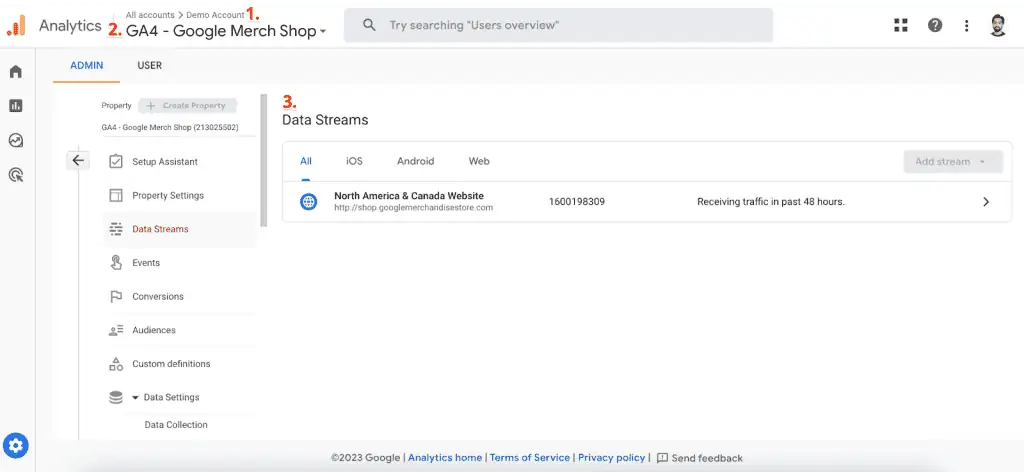This screenshot has width=1024, height=472.
Task: Click the back arrow in property column
Action: click(78, 160)
